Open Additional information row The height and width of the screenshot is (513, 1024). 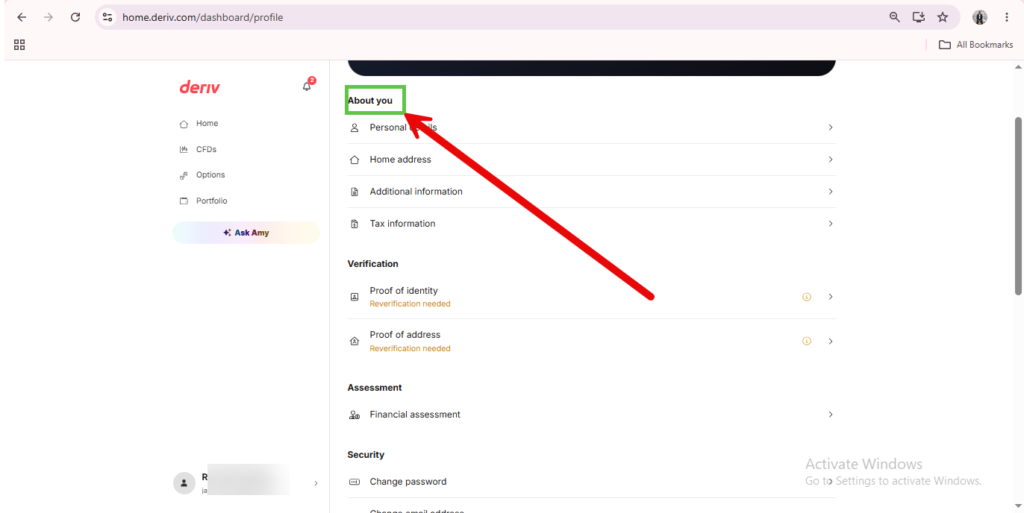591,191
